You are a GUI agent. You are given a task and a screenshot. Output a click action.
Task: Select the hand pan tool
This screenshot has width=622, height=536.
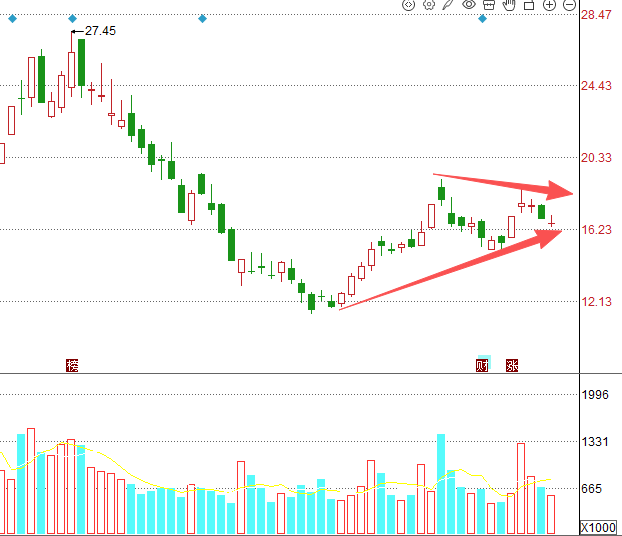(x=509, y=5)
